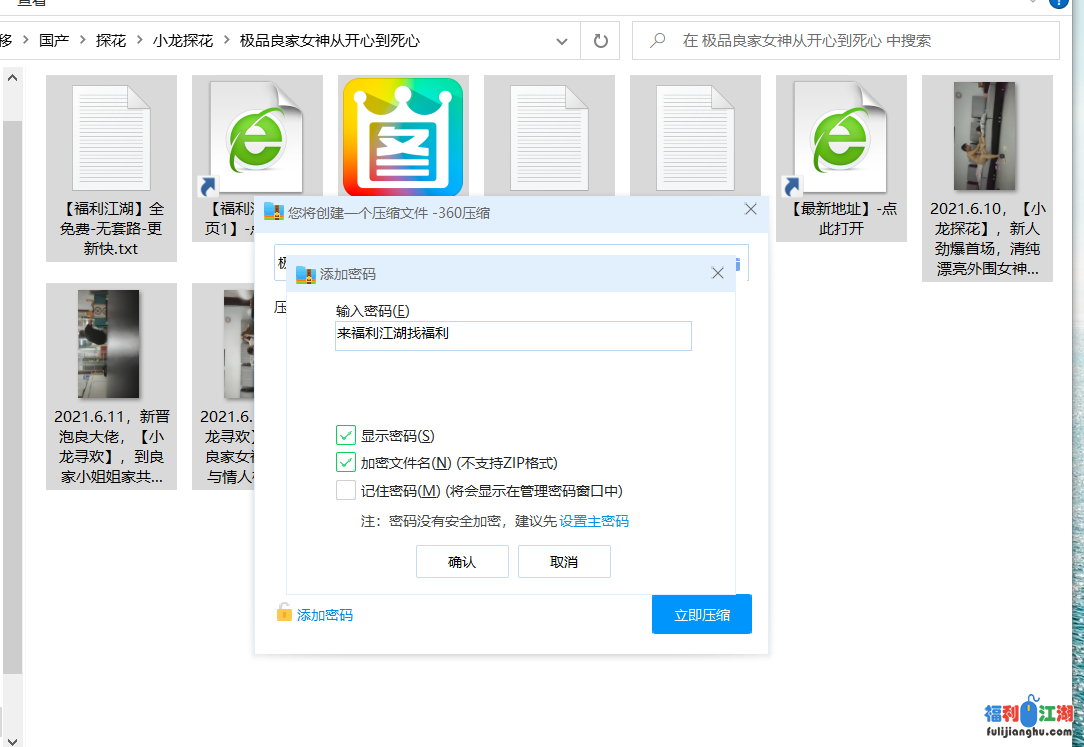Enable the 记住密码 checkbox
1084x747 pixels.
click(x=346, y=490)
